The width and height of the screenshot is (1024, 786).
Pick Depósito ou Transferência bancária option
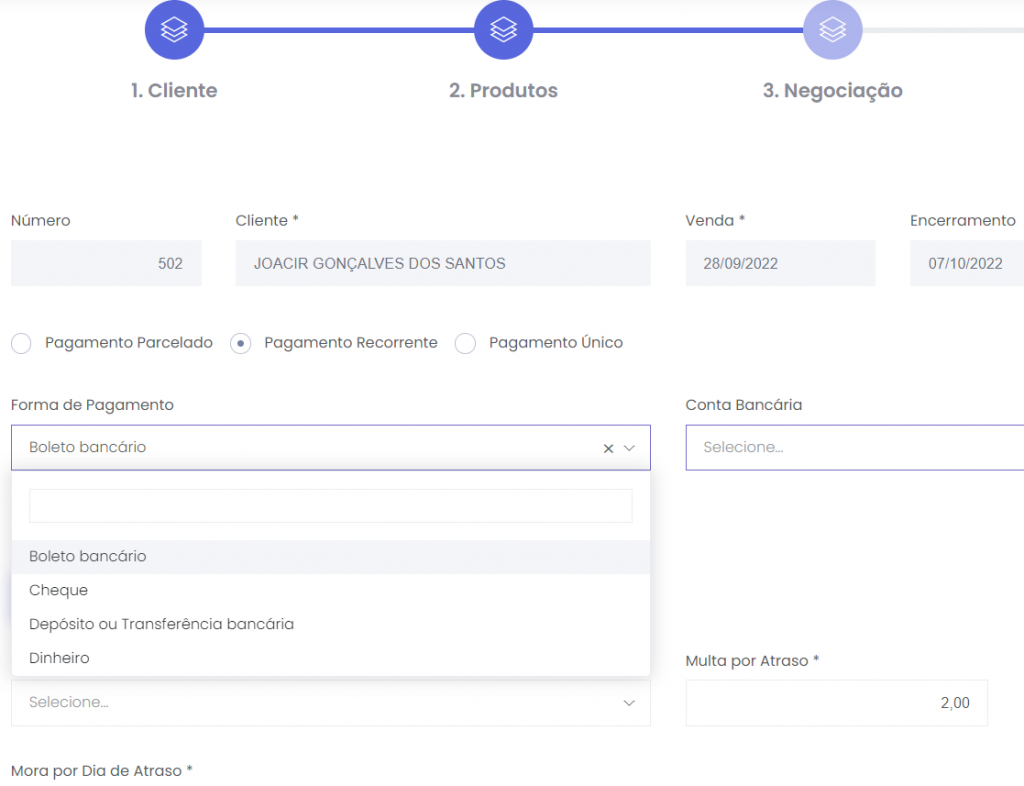point(161,625)
